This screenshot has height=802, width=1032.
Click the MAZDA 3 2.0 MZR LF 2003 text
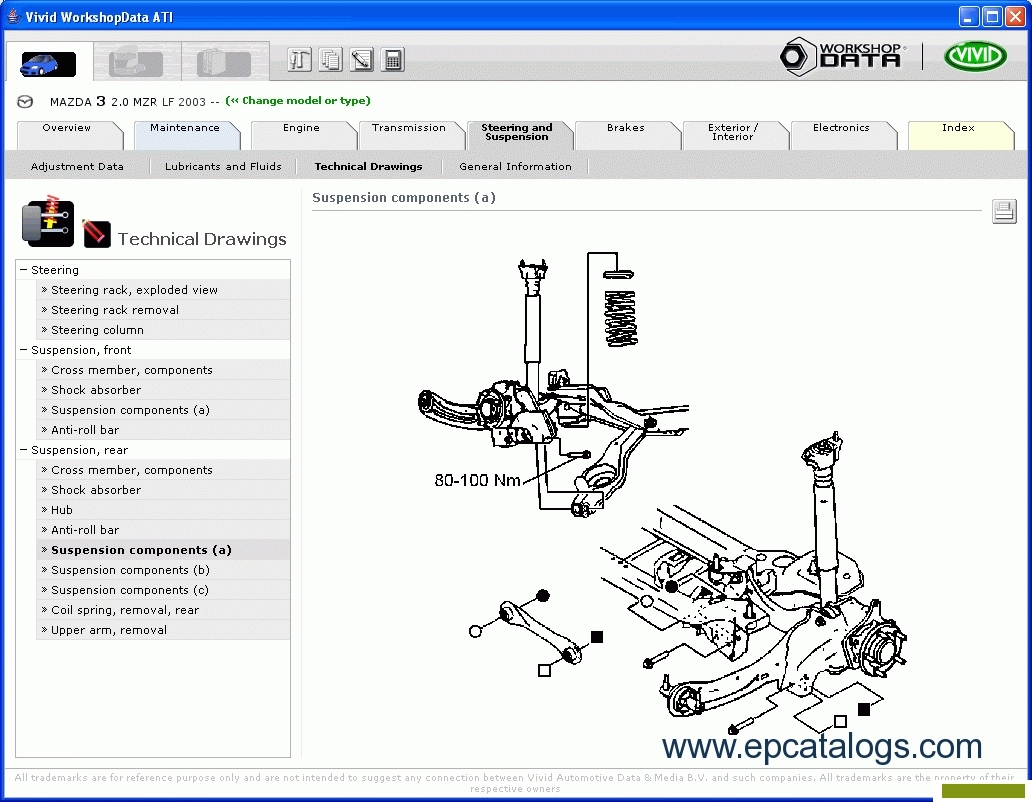click(x=128, y=101)
